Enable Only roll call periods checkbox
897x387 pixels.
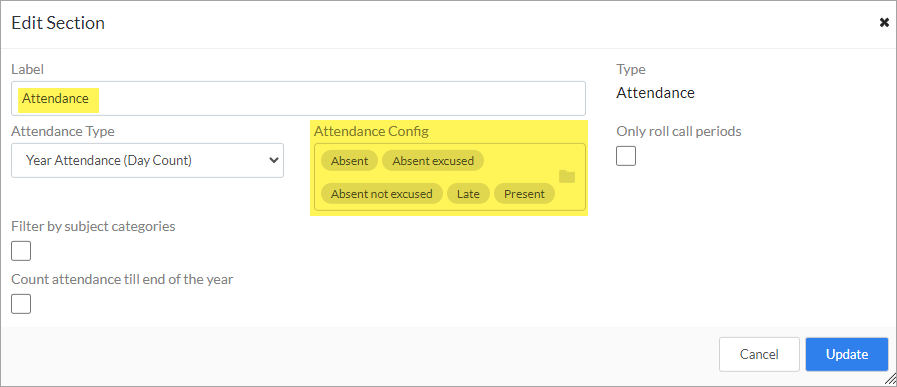tap(626, 156)
